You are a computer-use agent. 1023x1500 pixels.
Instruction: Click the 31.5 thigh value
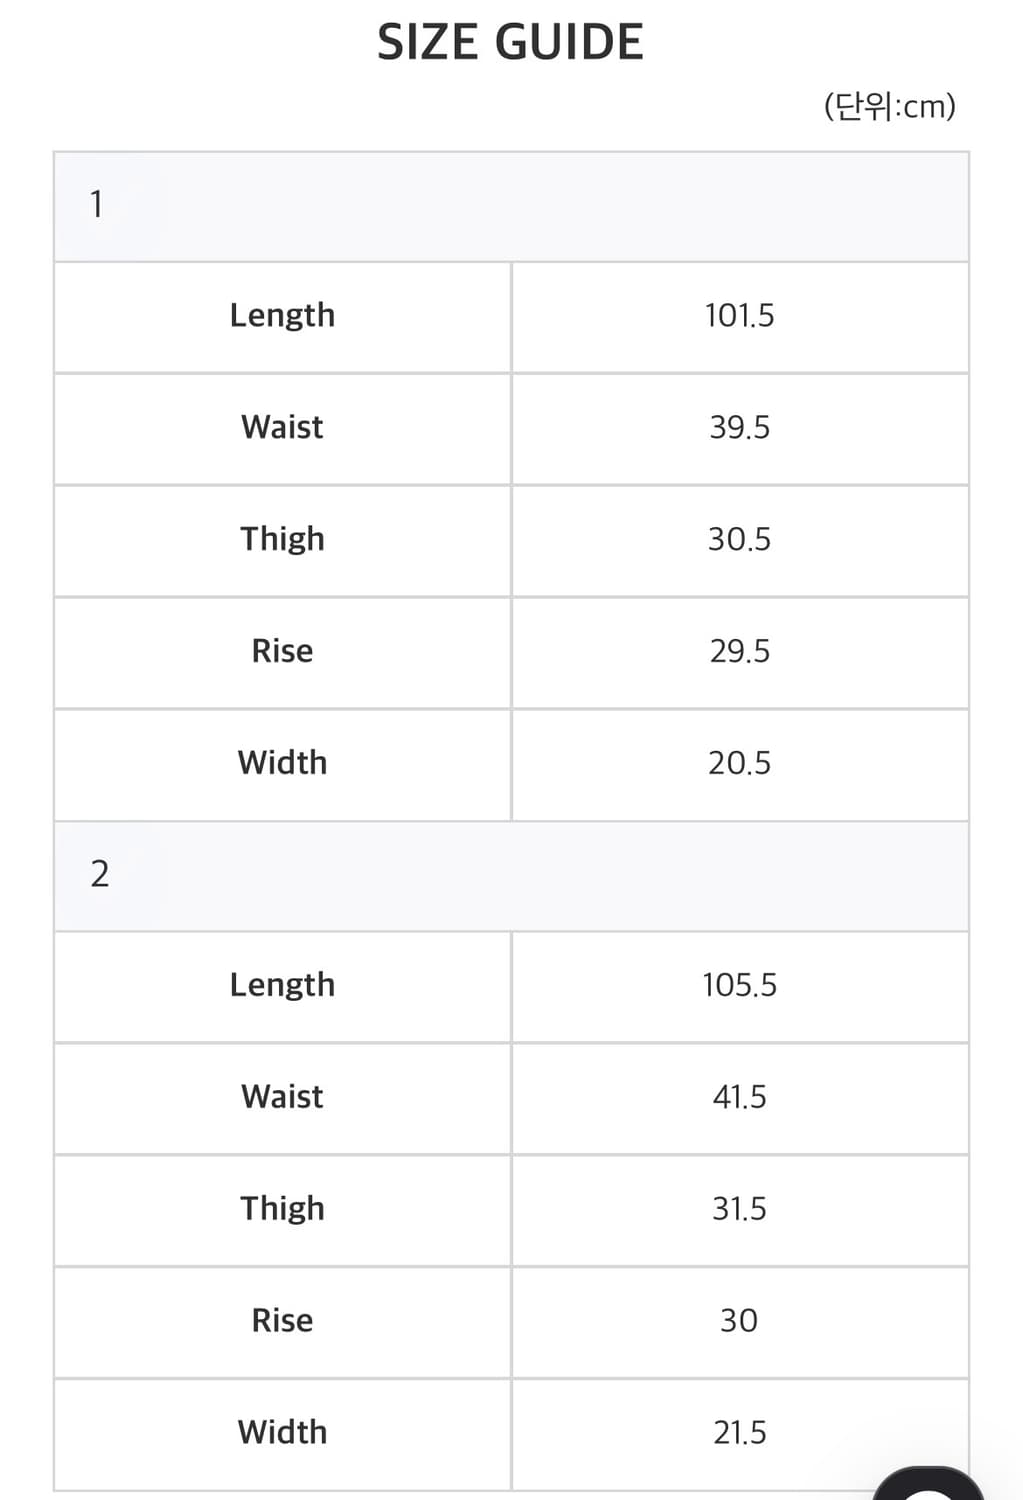(739, 1209)
